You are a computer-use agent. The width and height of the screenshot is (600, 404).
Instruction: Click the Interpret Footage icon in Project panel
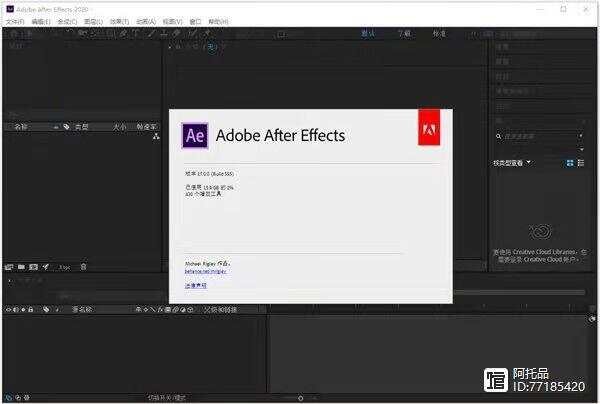click(9, 267)
